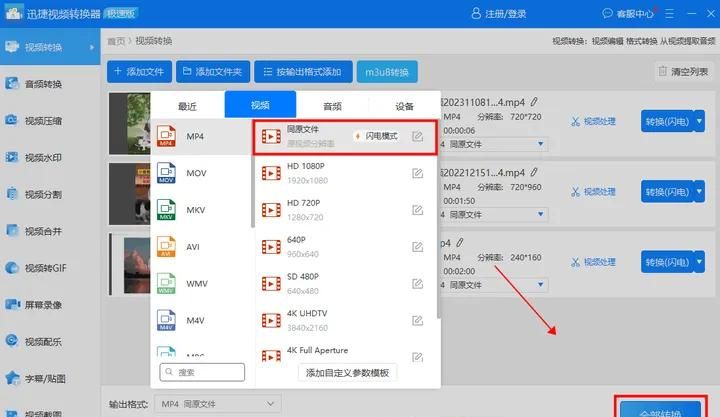The width and height of the screenshot is (720, 417).
Task: Select the M4V format icon
Action: (x=166, y=320)
